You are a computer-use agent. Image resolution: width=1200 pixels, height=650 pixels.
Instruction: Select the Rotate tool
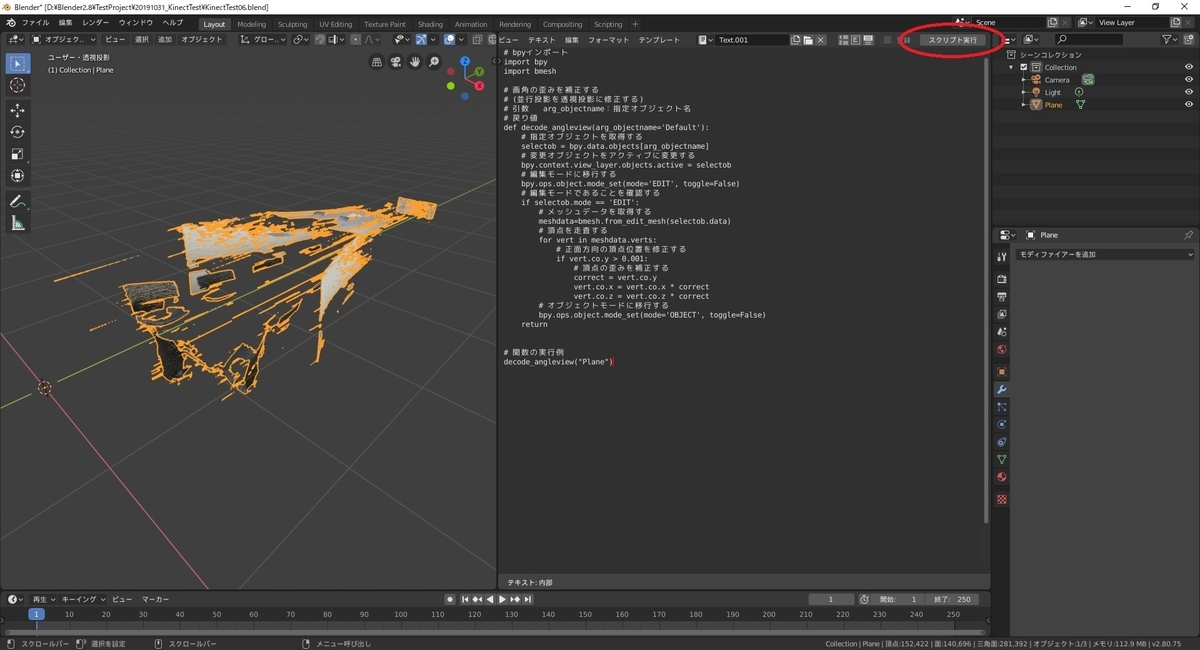[17, 132]
